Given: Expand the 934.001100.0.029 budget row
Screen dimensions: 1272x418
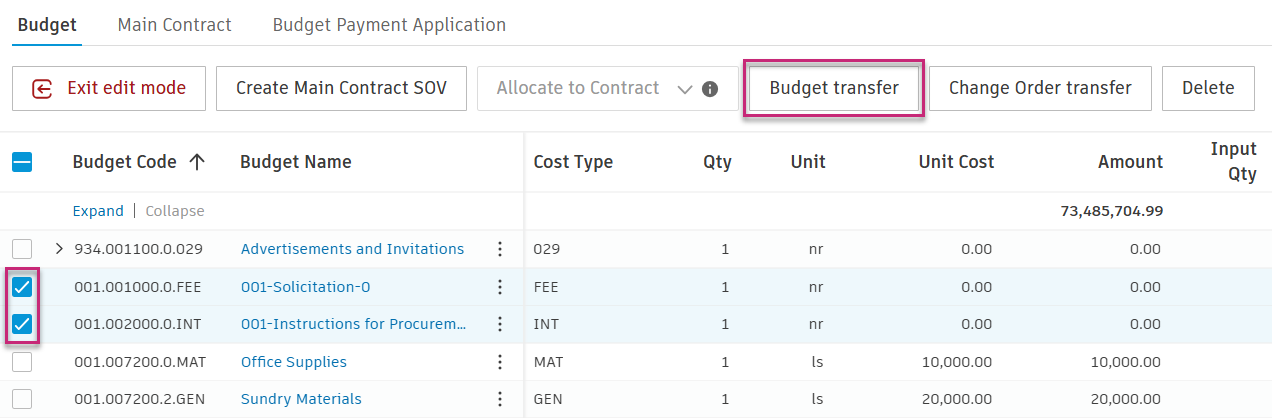Looking at the screenshot, I should 59,249.
